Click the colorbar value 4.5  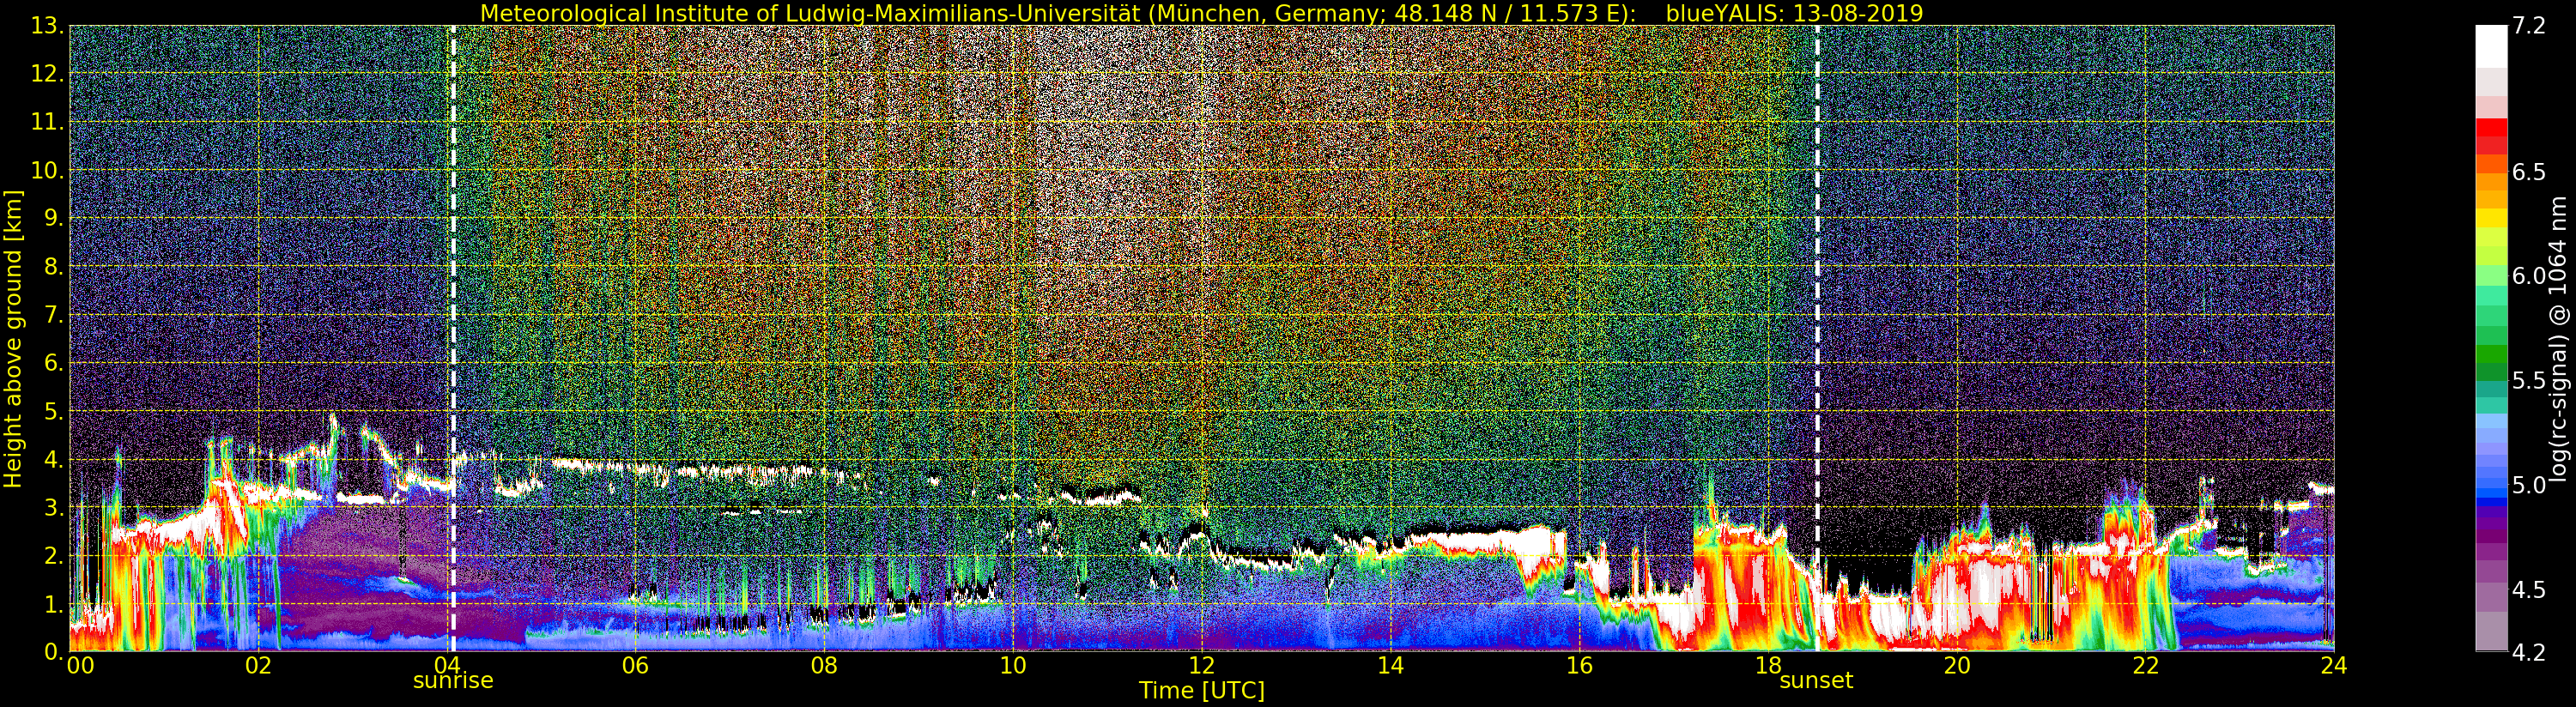[x=2528, y=590]
